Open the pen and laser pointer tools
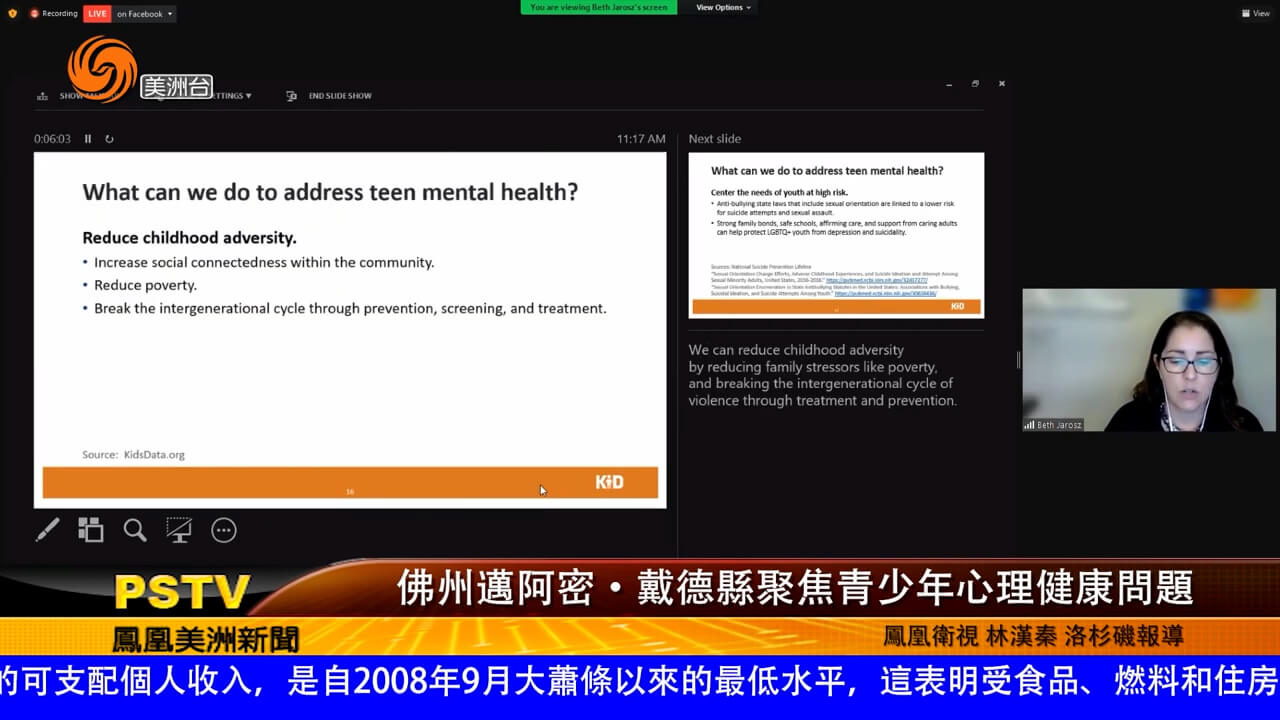 click(47, 530)
